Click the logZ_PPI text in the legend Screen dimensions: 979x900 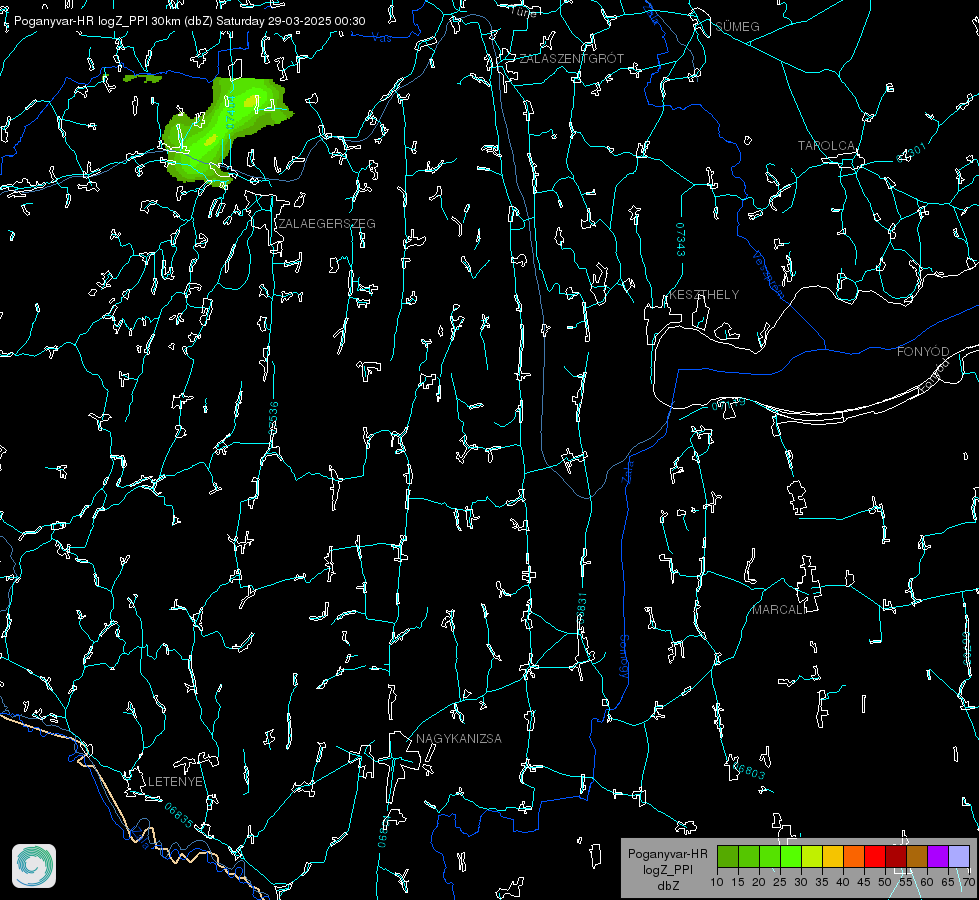click(x=668, y=870)
